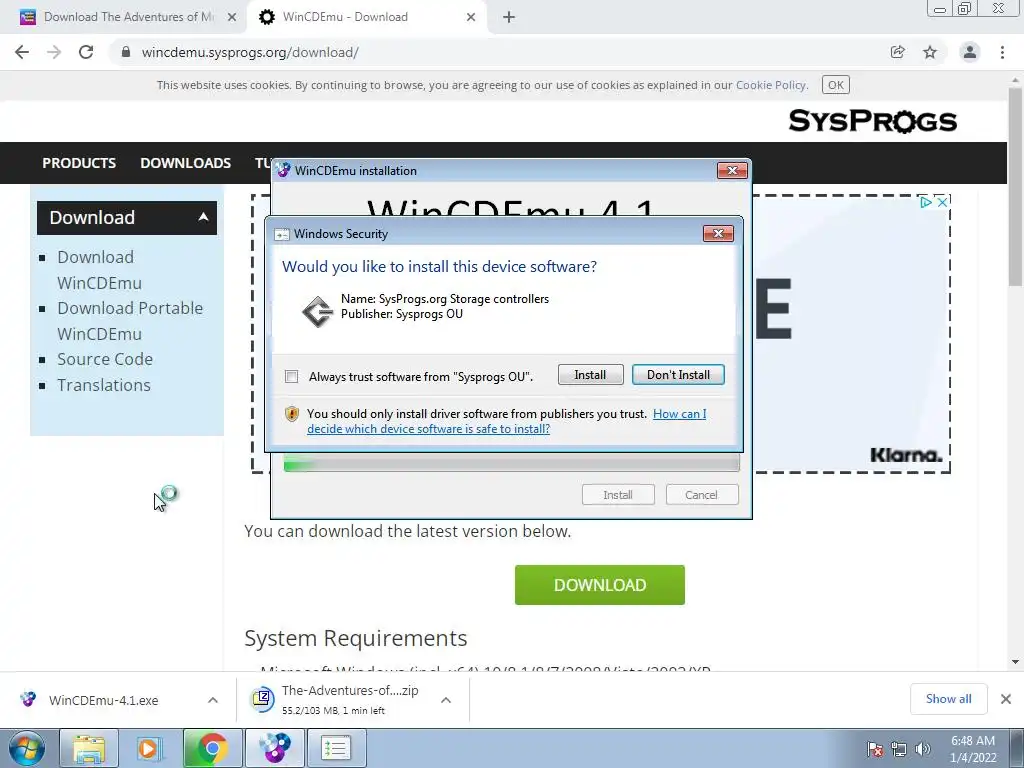This screenshot has height=768, width=1024.
Task: Open the Windows Start orb
Action: [x=27, y=748]
